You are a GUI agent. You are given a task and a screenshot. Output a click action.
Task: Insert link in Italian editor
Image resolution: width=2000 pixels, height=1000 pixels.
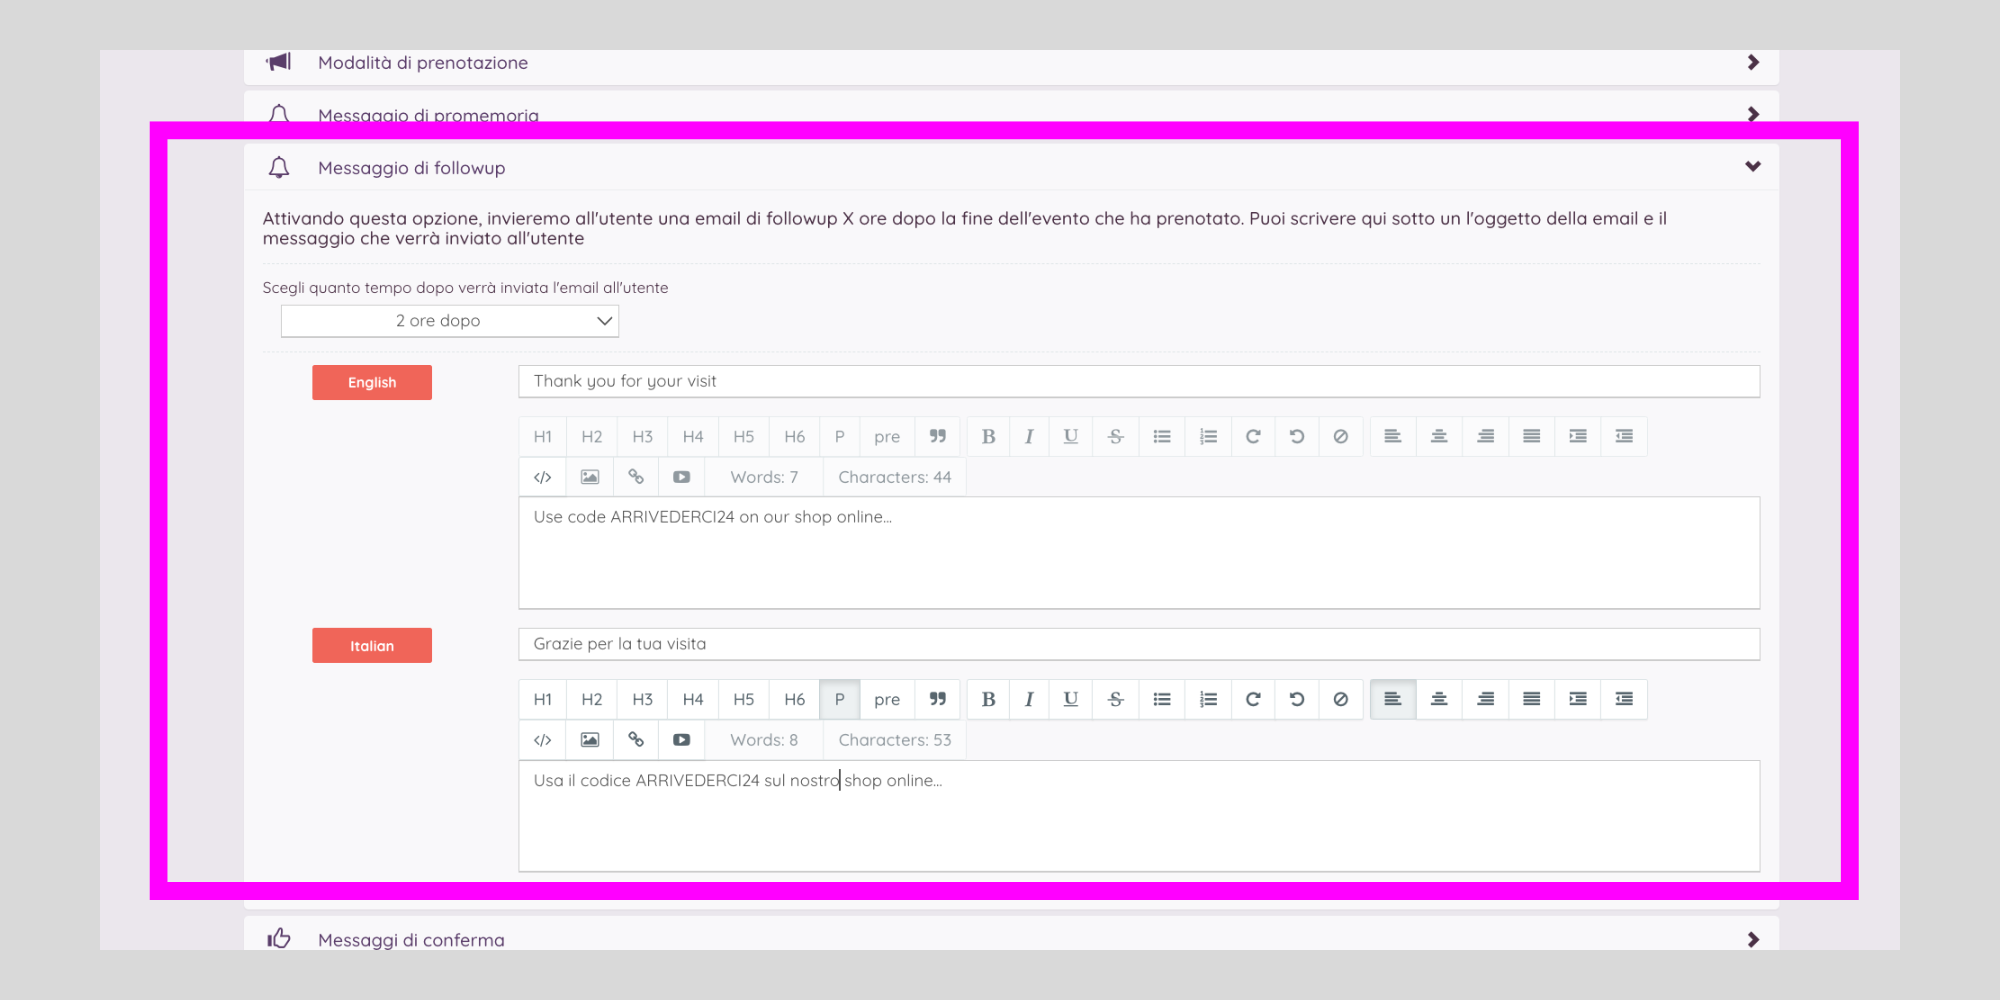point(636,740)
